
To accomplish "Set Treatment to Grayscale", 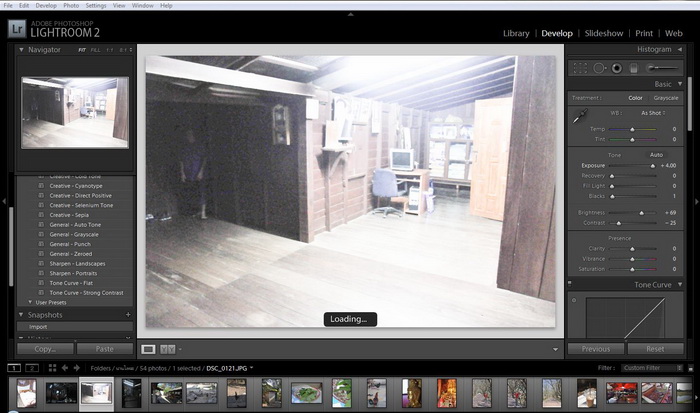I will click(x=666, y=98).
